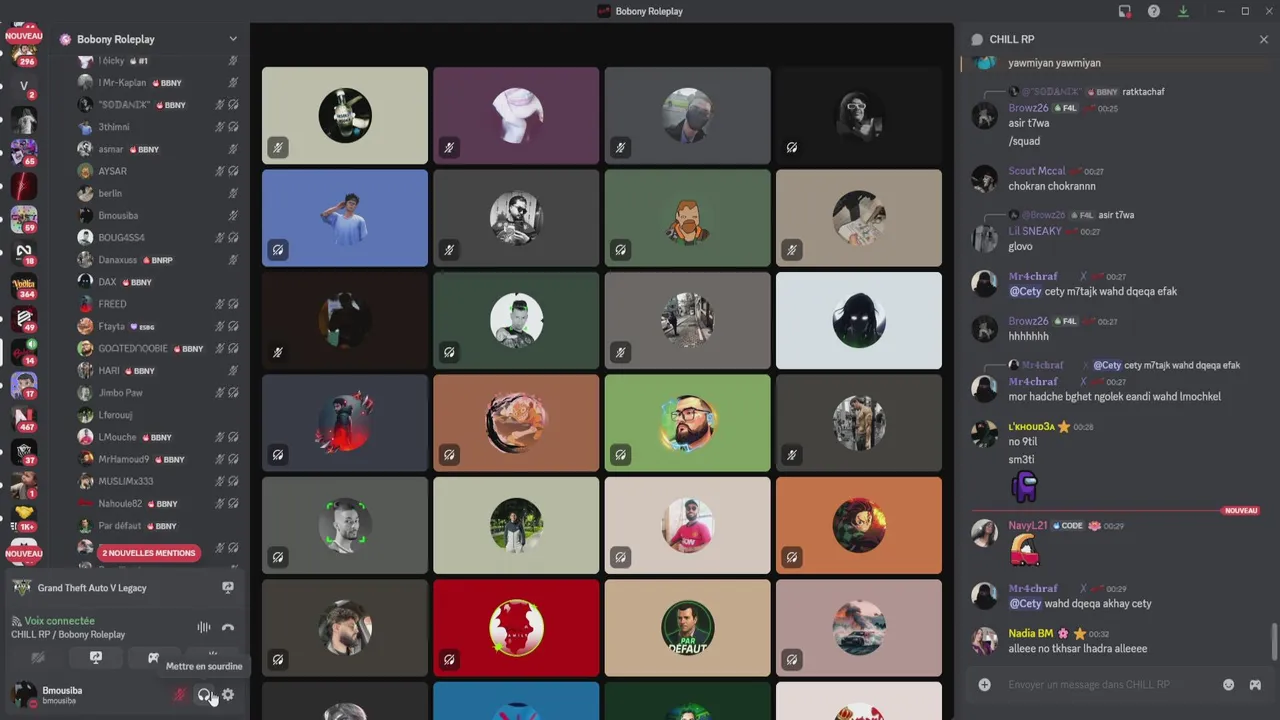Click the bottom NOUVEAU badge in server list
The image size is (1280, 720).
pos(24,553)
